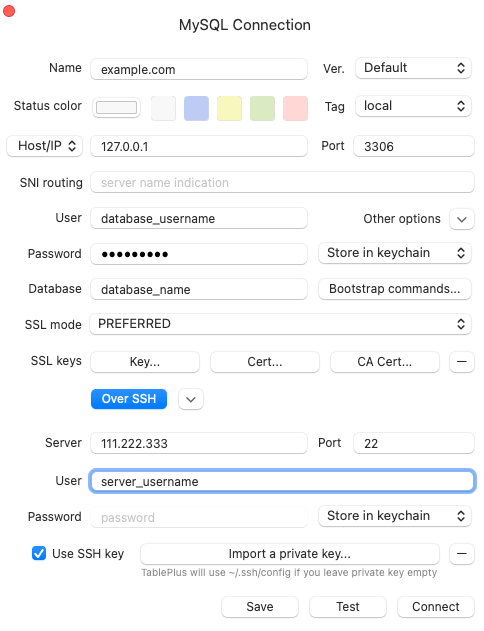Expand the chevron next to Over SSH
The image size is (484, 631).
(191, 400)
